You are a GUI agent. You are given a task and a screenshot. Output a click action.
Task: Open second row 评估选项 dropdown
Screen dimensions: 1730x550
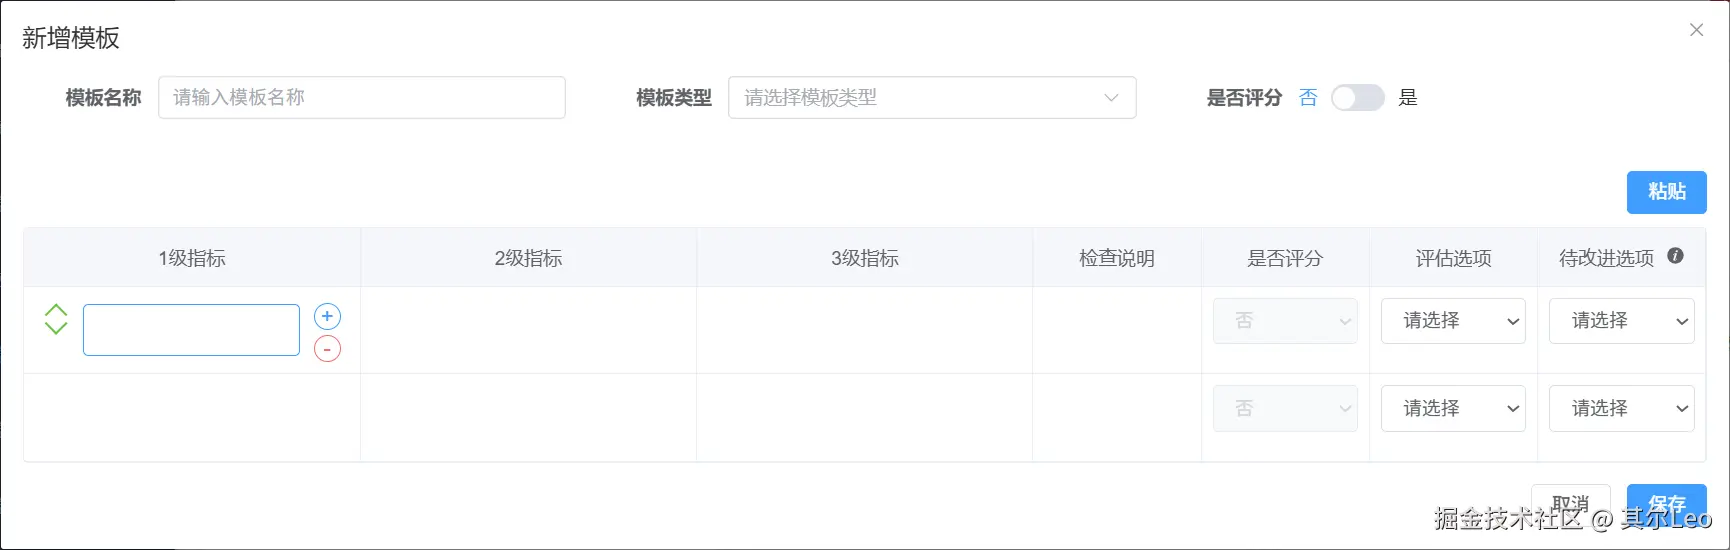click(x=1452, y=408)
